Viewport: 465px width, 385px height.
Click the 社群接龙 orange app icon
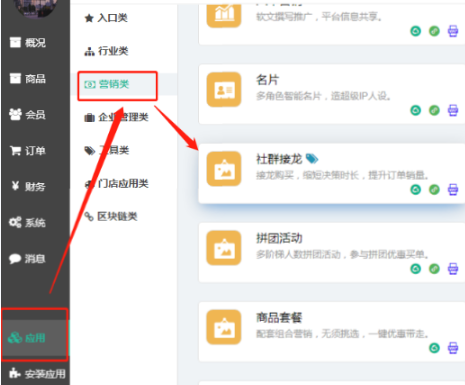pos(224,169)
